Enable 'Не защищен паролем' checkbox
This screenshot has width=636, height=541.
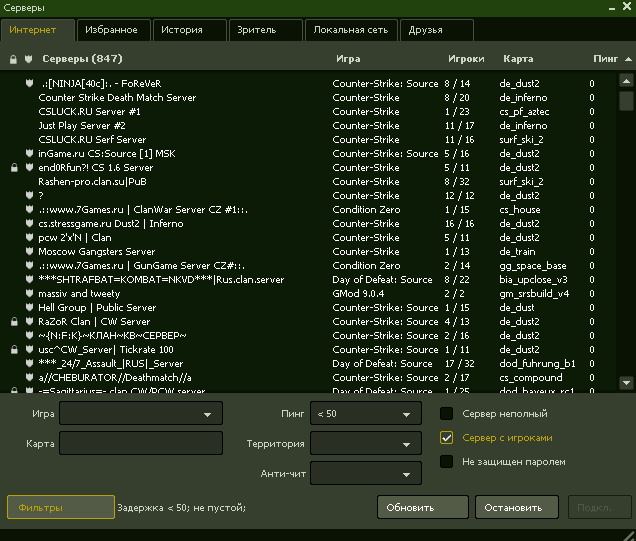click(x=446, y=462)
